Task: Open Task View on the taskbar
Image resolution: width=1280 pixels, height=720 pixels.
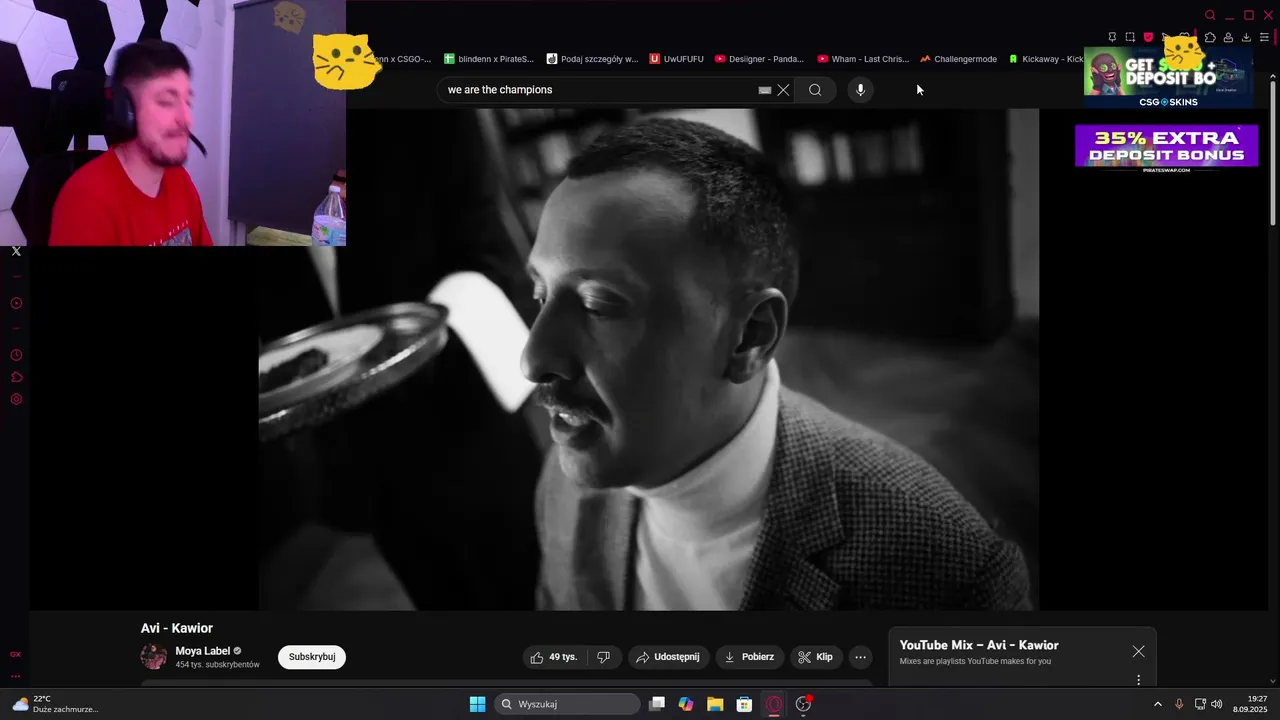Action: click(657, 704)
